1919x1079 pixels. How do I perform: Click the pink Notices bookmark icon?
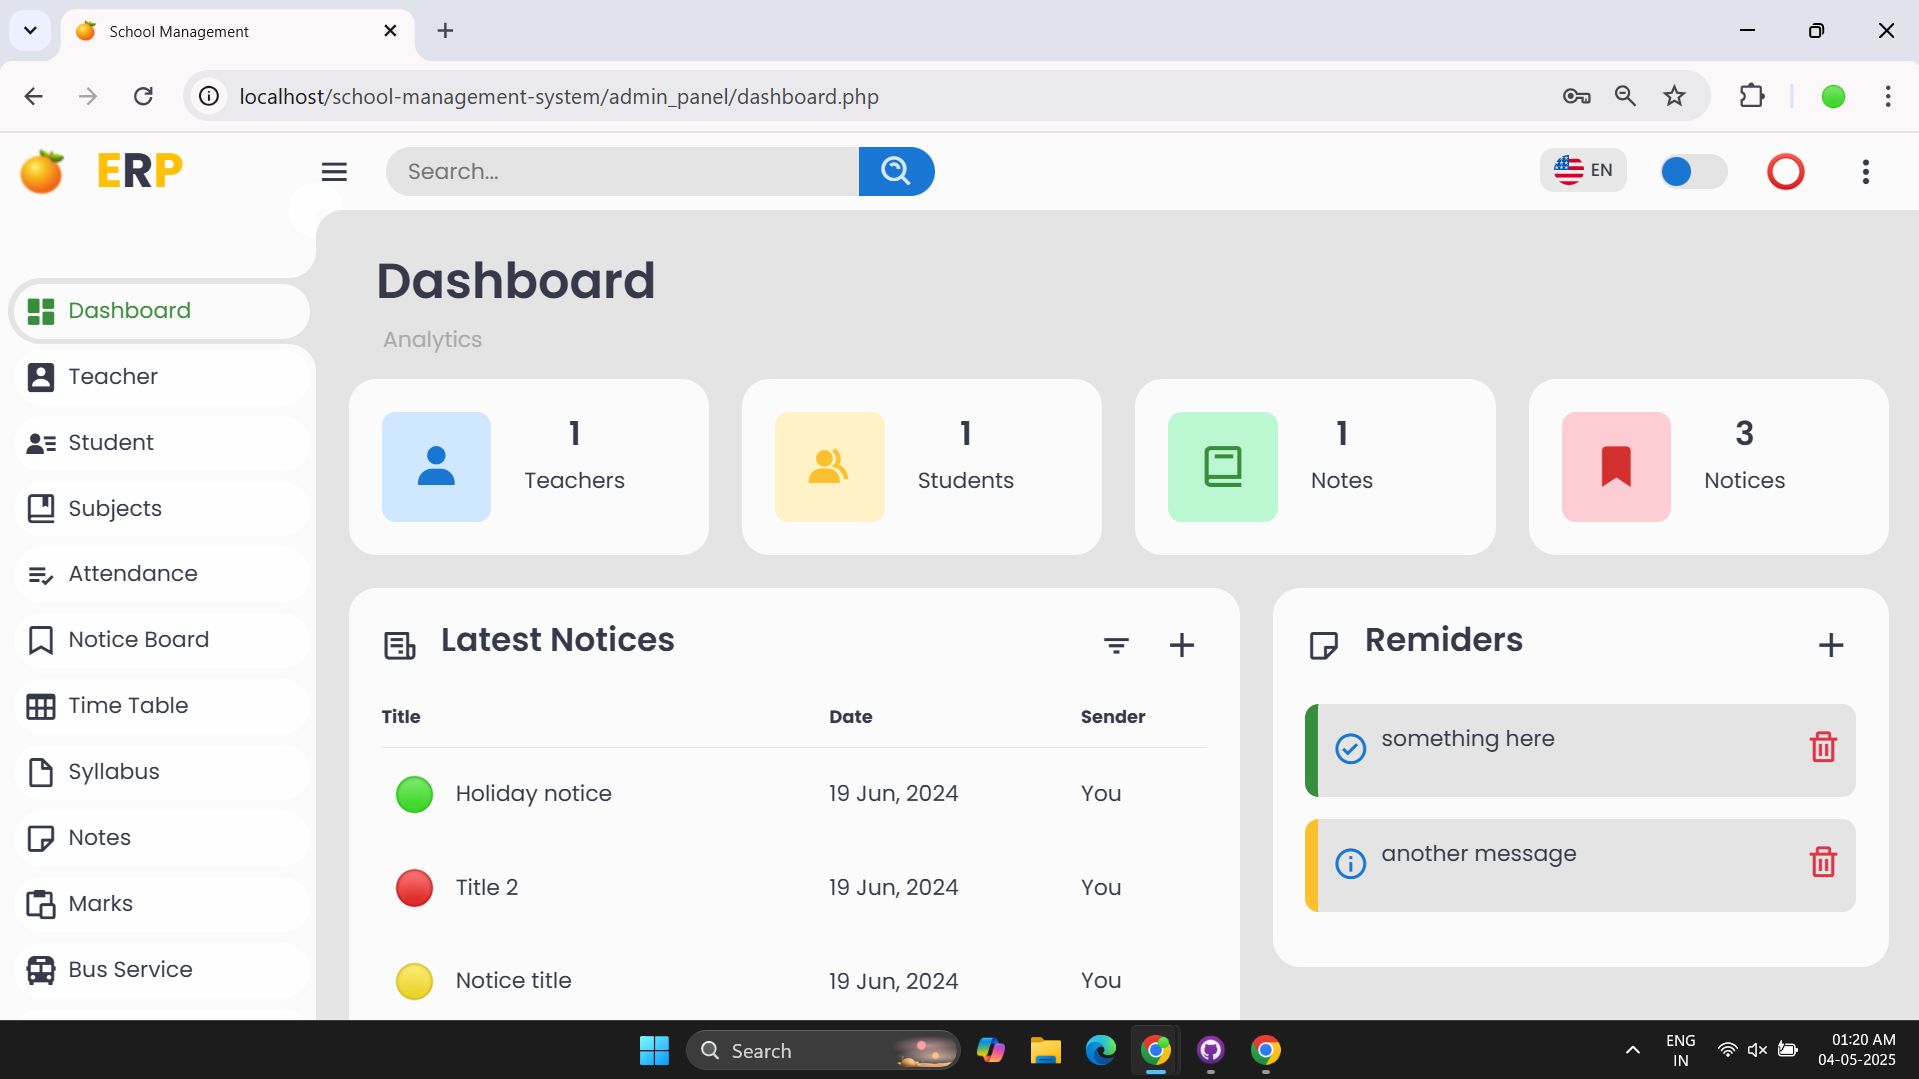(1616, 467)
